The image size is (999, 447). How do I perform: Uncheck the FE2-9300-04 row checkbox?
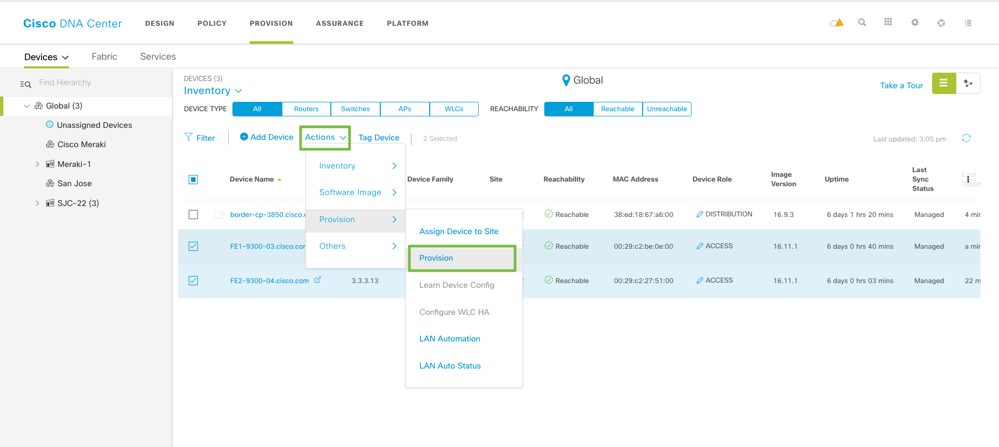[x=193, y=280]
